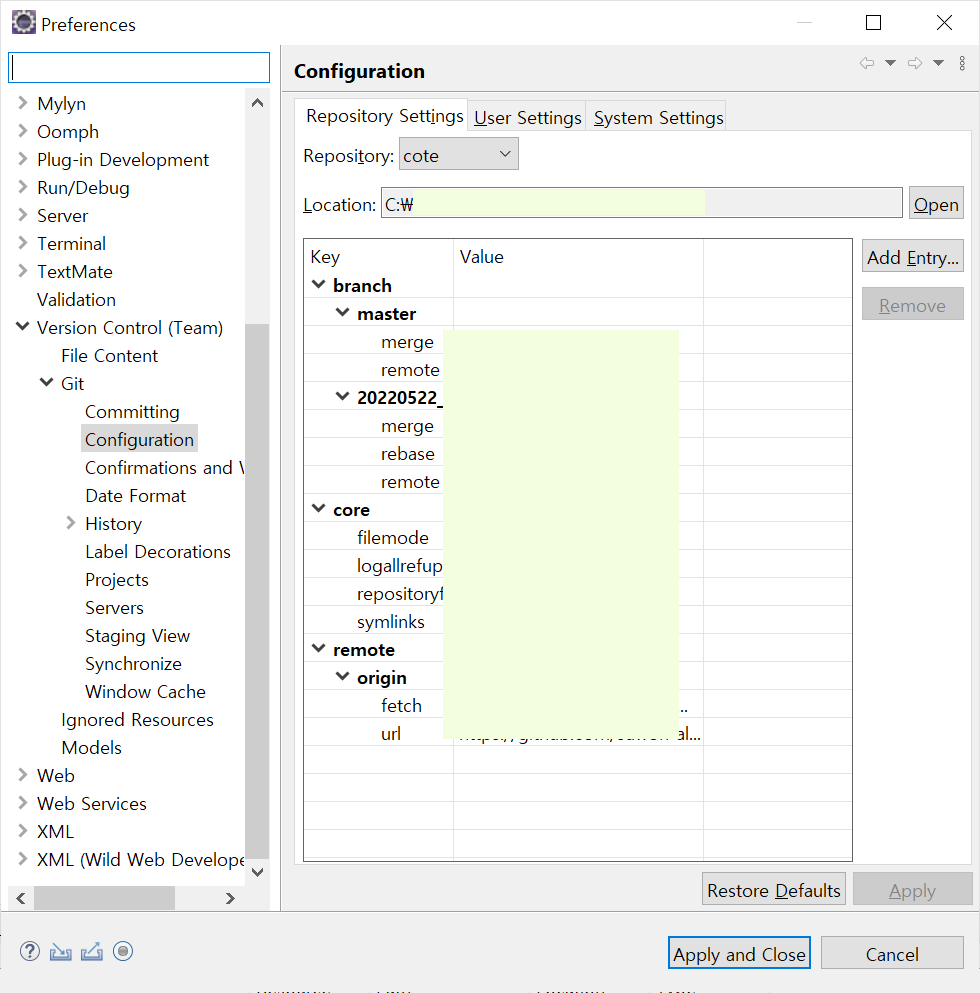980x993 pixels.
Task: Click Apply and Close
Action: coord(739,954)
